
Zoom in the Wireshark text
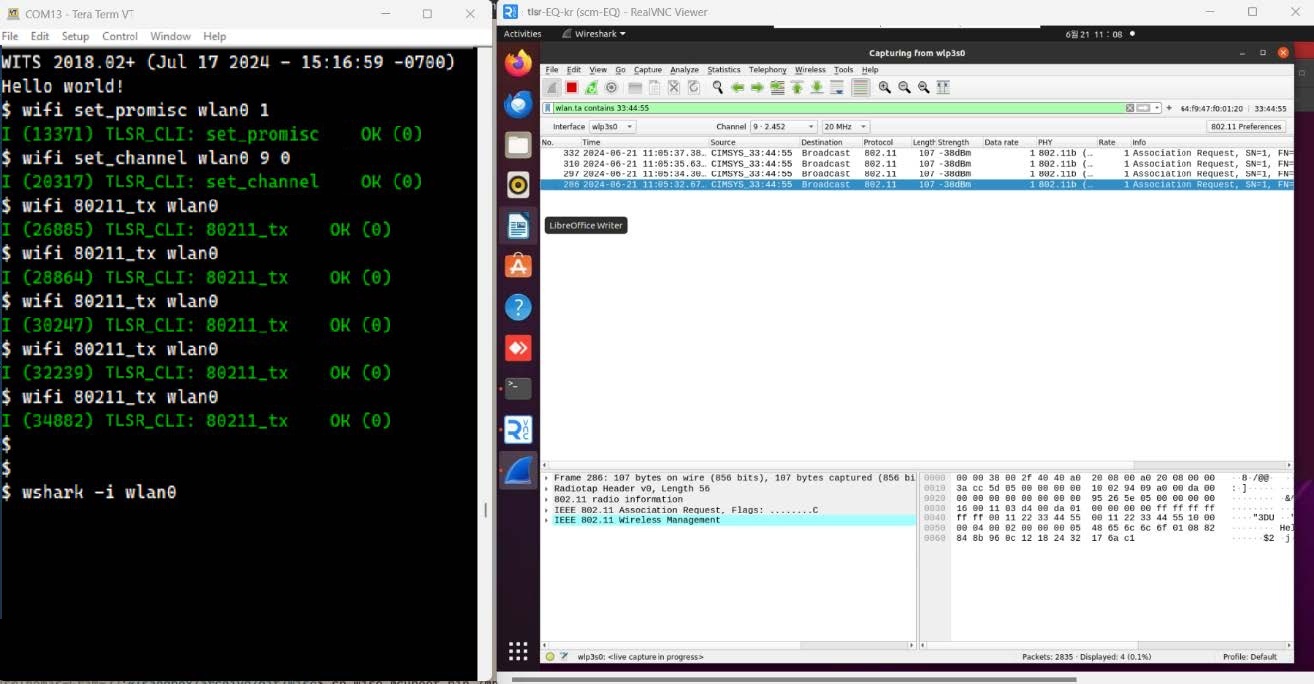(885, 88)
